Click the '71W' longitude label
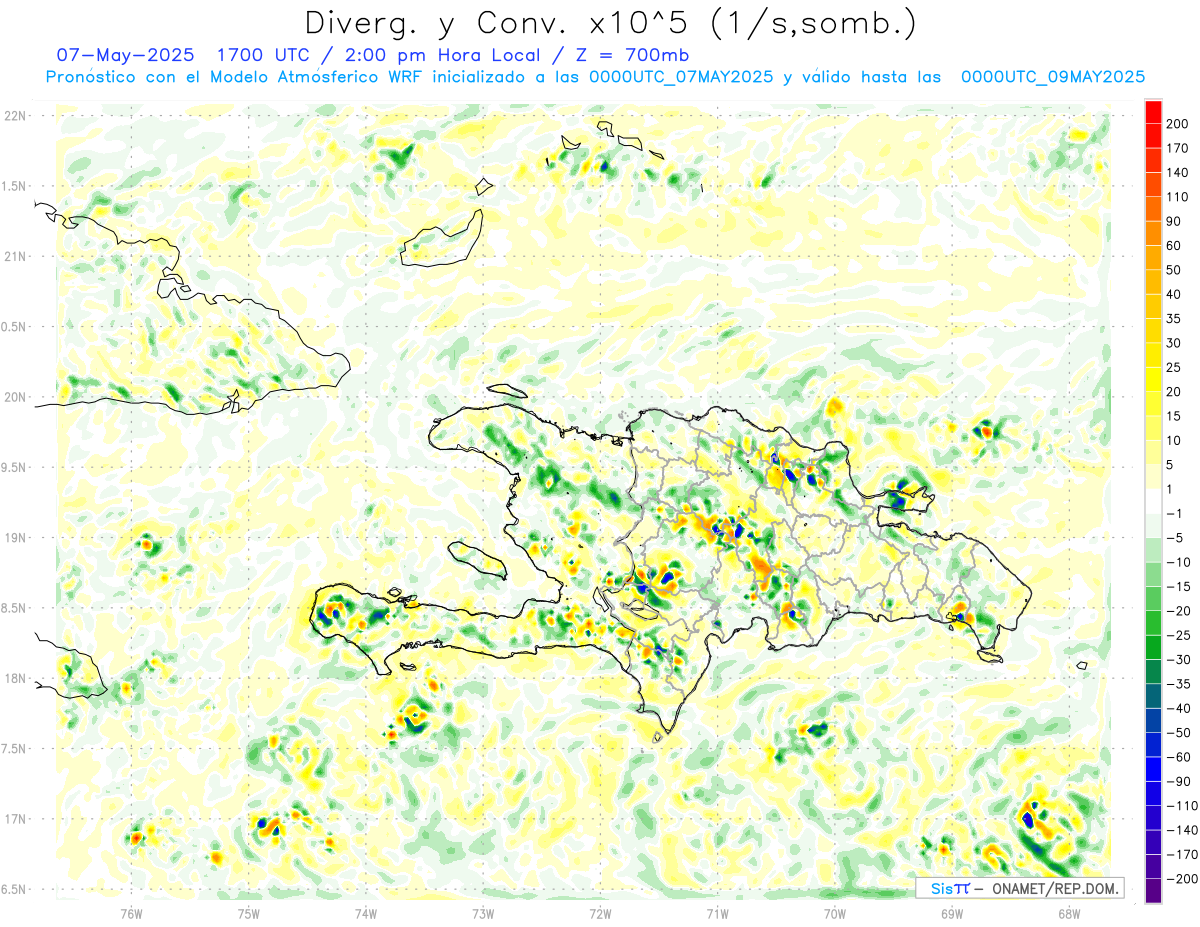The width and height of the screenshot is (1200, 927). click(717, 913)
